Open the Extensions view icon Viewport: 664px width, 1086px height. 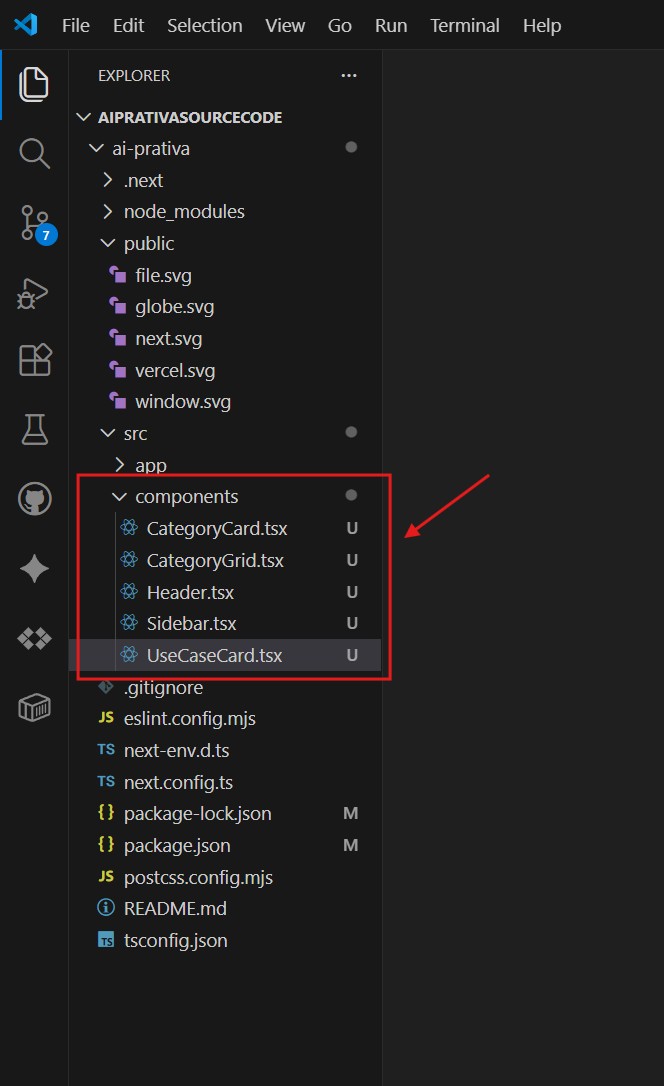pyautogui.click(x=34, y=360)
